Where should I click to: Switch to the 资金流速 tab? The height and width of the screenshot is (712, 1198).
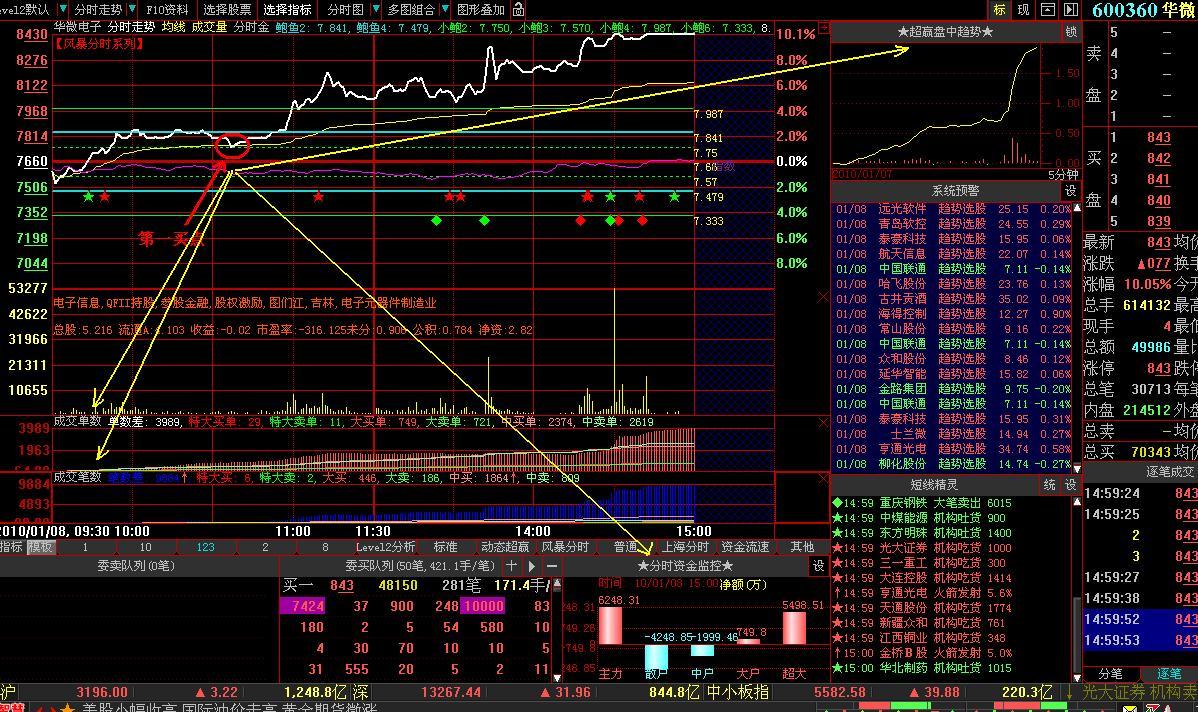click(x=745, y=547)
